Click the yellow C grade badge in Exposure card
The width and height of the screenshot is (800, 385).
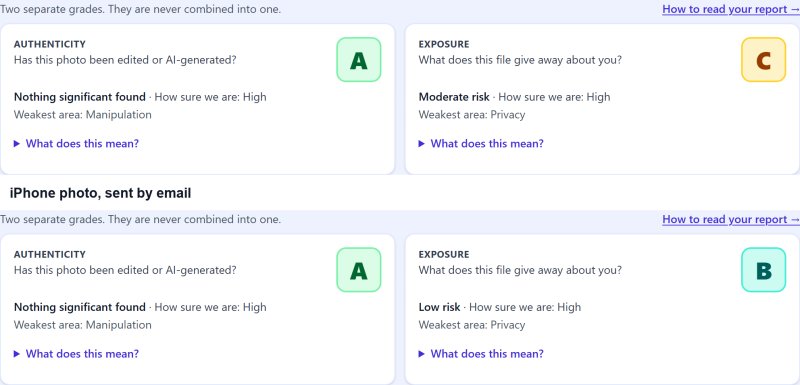[x=763, y=60]
